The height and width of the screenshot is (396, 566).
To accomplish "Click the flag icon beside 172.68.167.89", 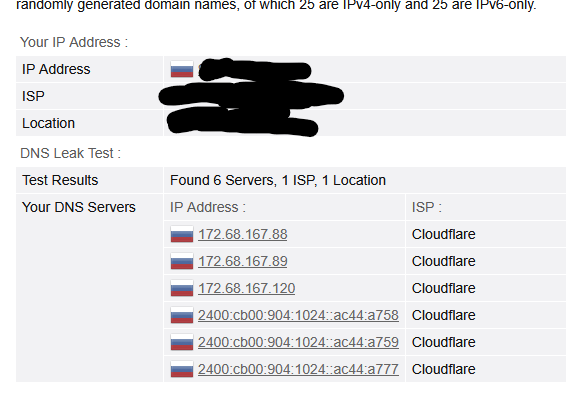I will pos(182,261).
